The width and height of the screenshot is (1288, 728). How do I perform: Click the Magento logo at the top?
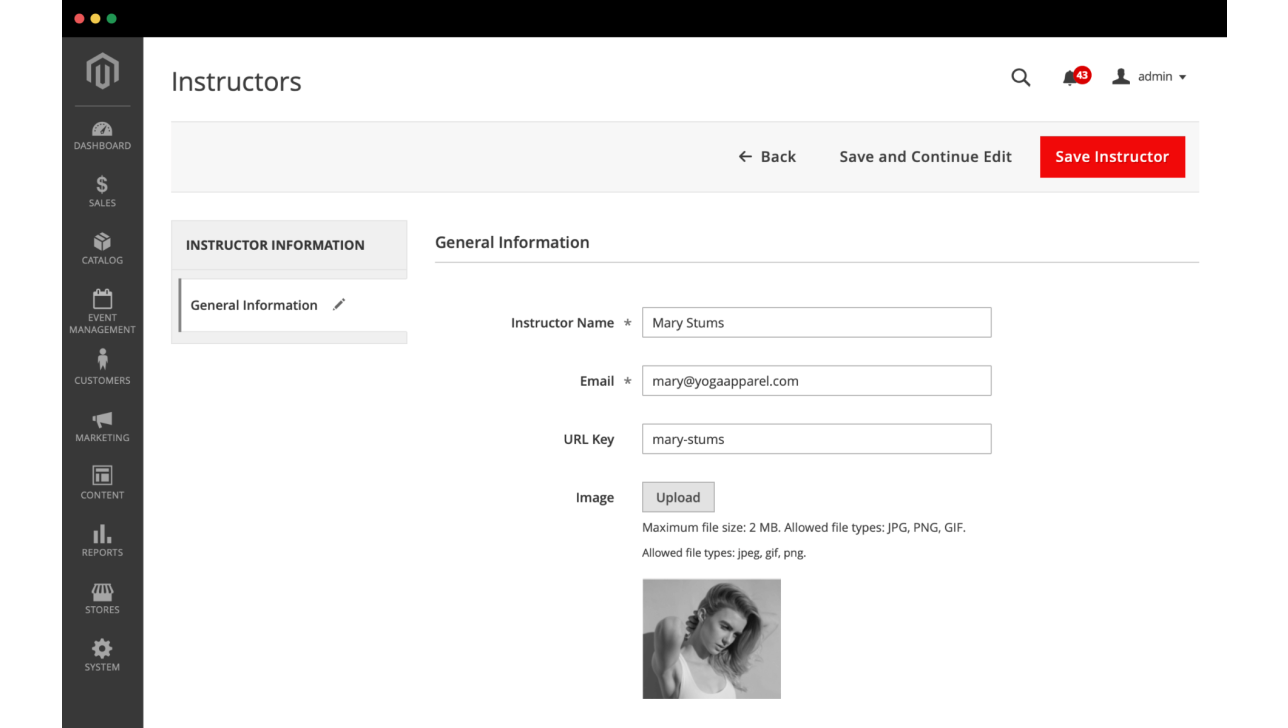(x=101, y=70)
